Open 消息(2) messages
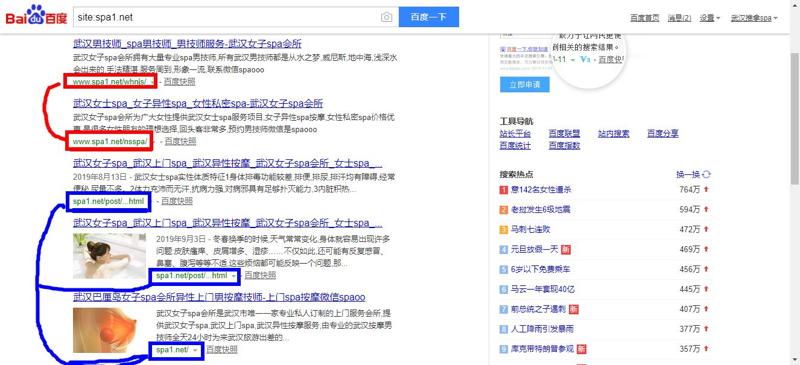800x365 pixels. (x=680, y=18)
